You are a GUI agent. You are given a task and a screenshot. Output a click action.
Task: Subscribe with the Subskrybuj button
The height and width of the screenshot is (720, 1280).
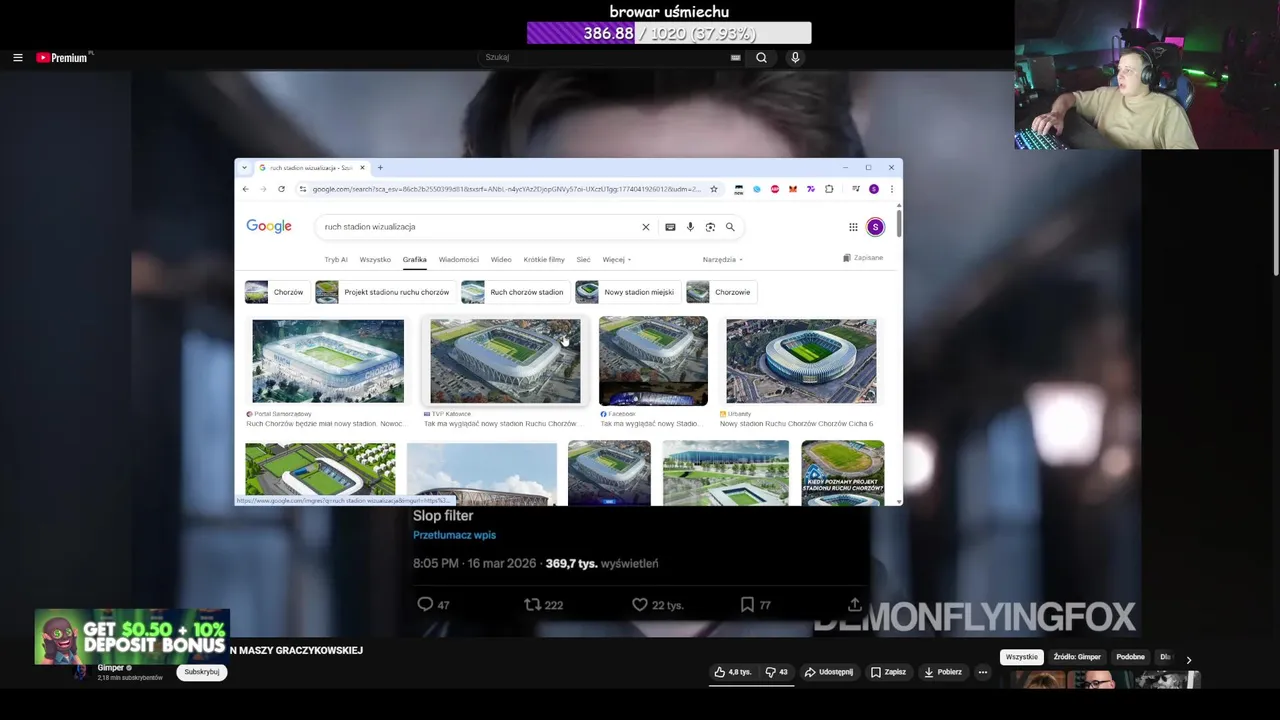[x=202, y=672]
